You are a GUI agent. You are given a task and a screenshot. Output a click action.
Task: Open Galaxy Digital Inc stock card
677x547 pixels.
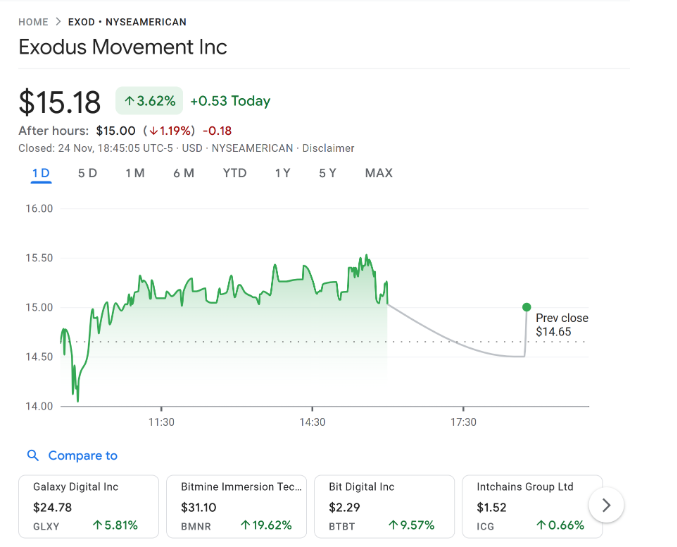point(88,505)
